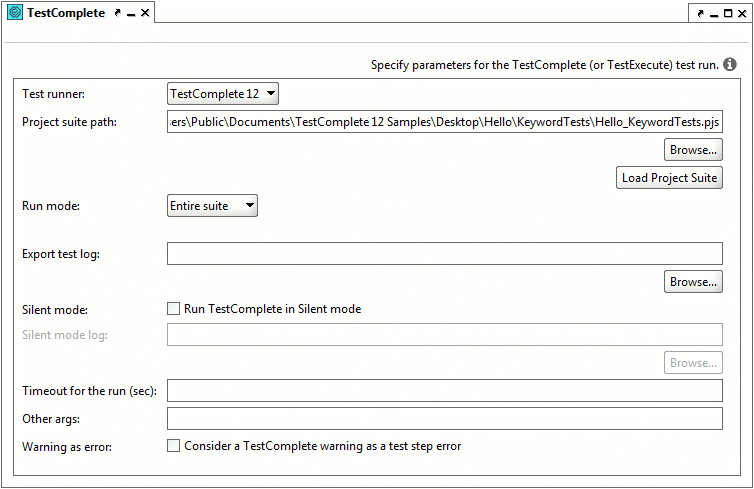
Task: Click the Load Project Suite button
Action: click(x=669, y=178)
